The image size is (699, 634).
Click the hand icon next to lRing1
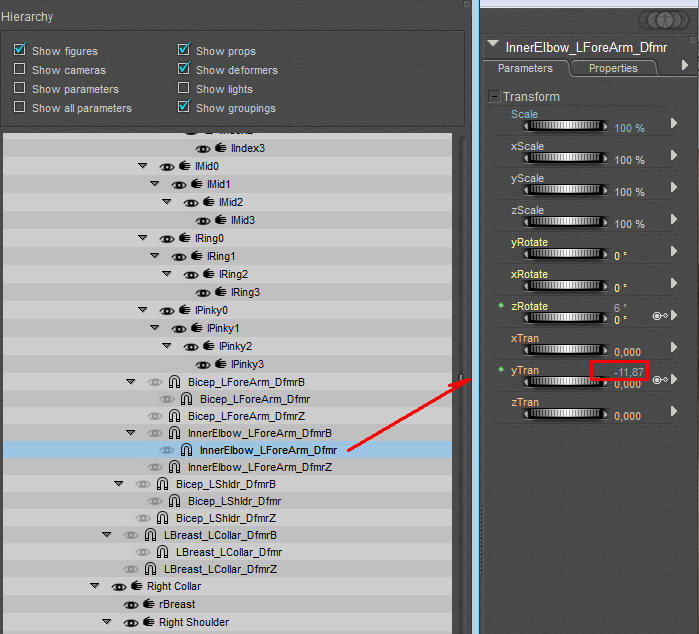pos(197,256)
